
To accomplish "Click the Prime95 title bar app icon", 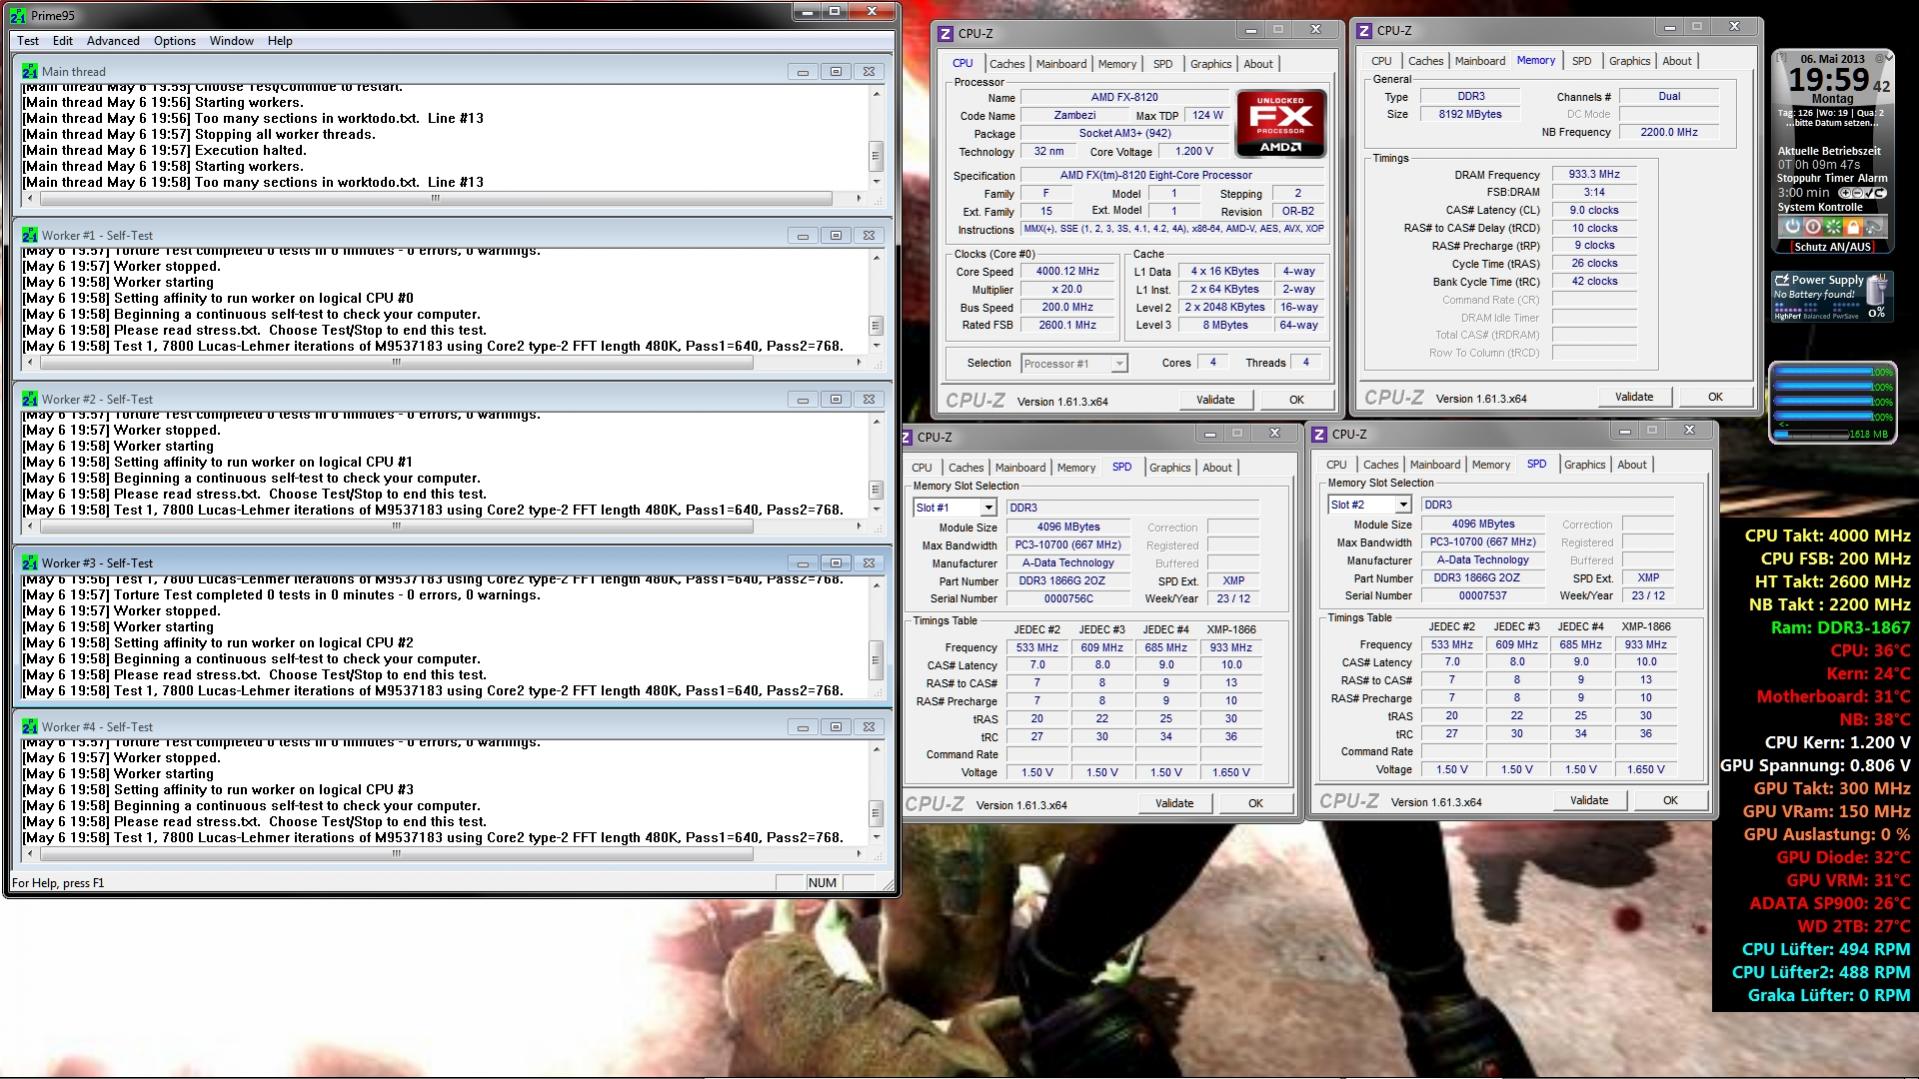I will click(x=18, y=15).
